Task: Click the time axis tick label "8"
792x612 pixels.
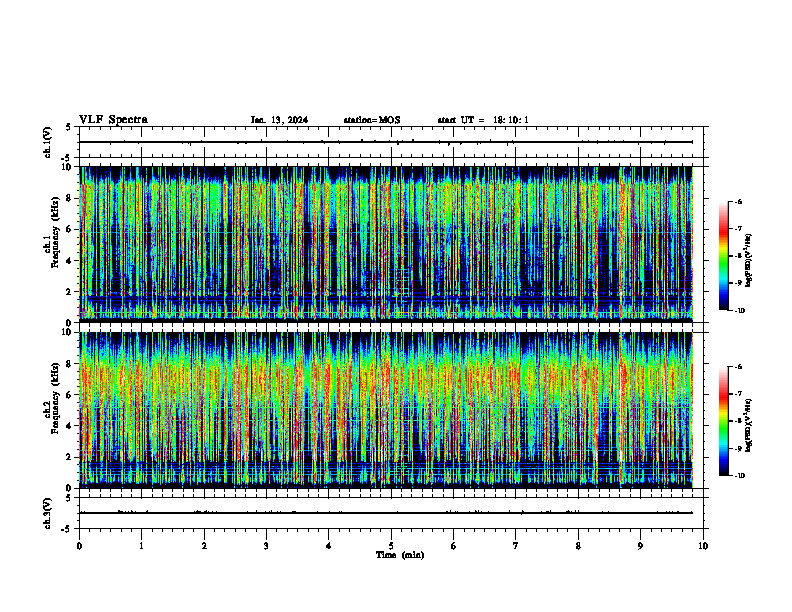Action: (578, 546)
